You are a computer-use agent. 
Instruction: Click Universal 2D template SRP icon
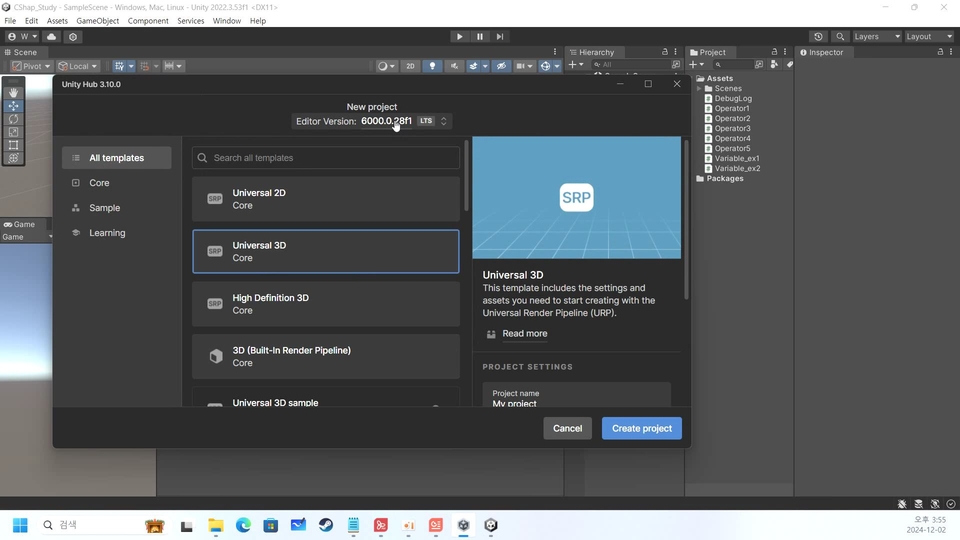(215, 199)
